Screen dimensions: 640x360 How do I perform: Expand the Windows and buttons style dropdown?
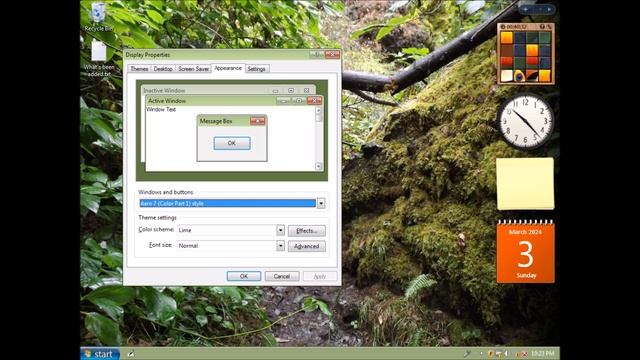(321, 203)
